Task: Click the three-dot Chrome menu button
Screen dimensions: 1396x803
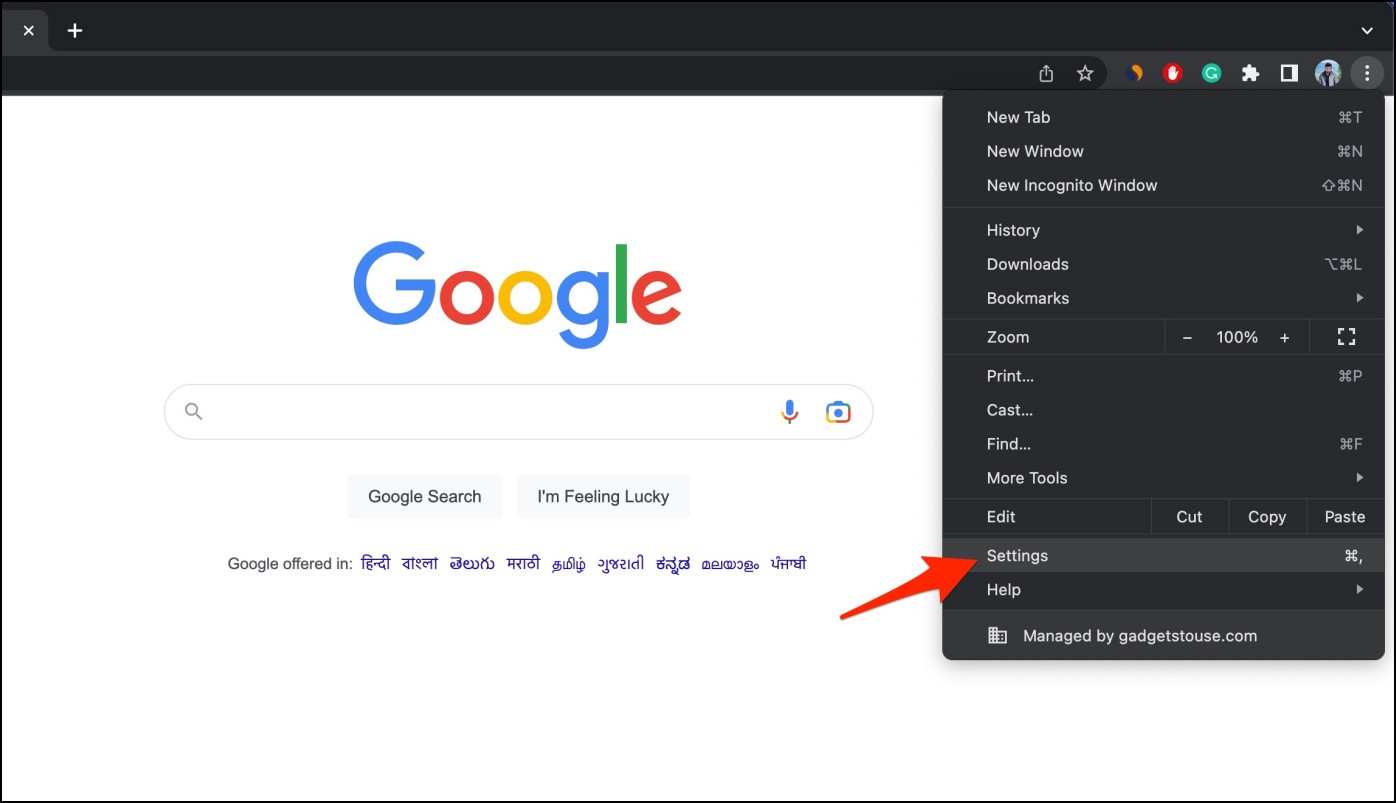Action: click(x=1367, y=73)
